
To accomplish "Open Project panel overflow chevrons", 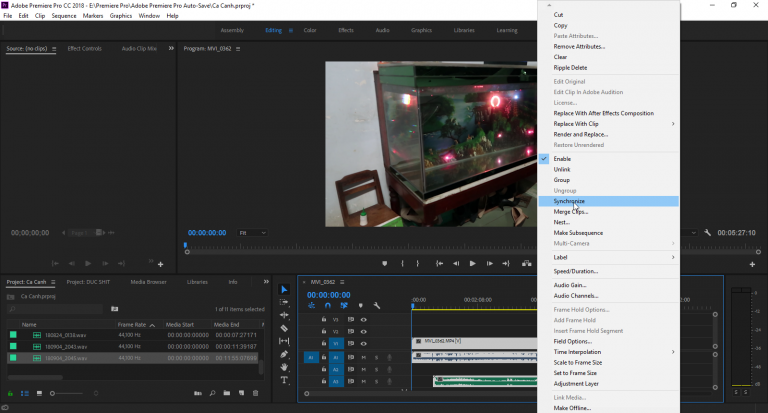I will coord(266,282).
